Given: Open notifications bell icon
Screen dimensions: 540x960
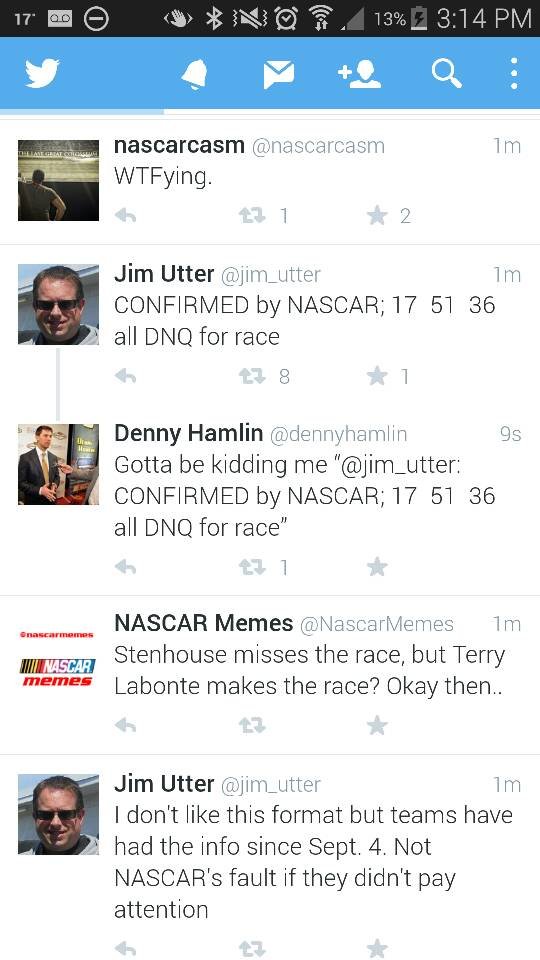Looking at the screenshot, I should point(195,75).
